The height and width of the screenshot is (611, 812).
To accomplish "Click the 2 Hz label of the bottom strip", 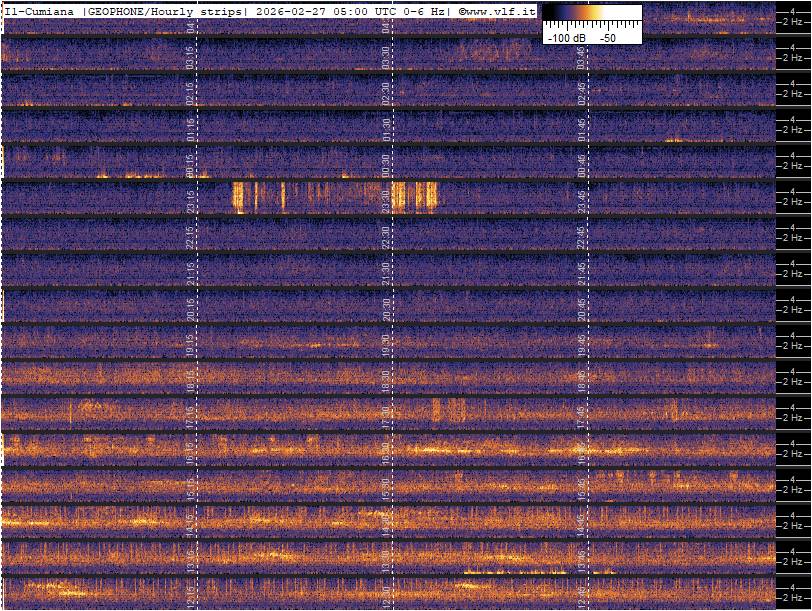I will [x=794, y=597].
